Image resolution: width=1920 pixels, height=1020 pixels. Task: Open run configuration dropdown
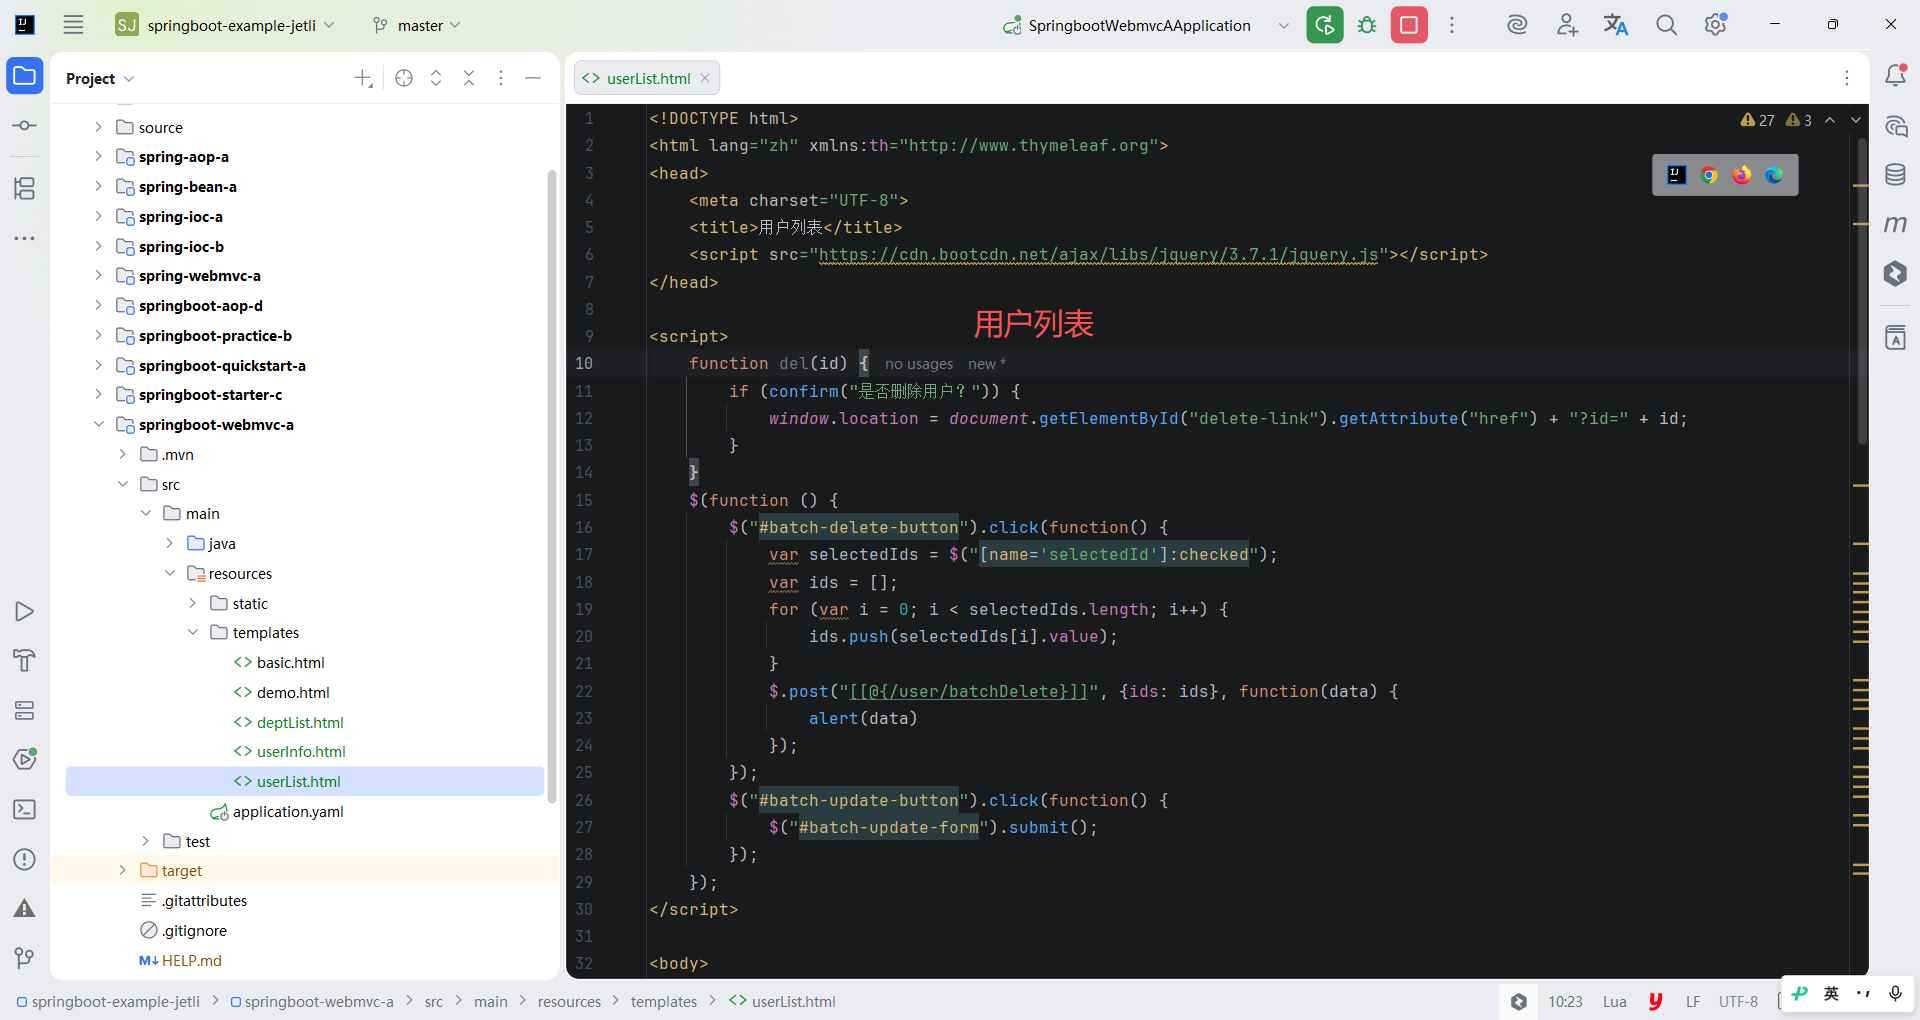tap(1284, 26)
